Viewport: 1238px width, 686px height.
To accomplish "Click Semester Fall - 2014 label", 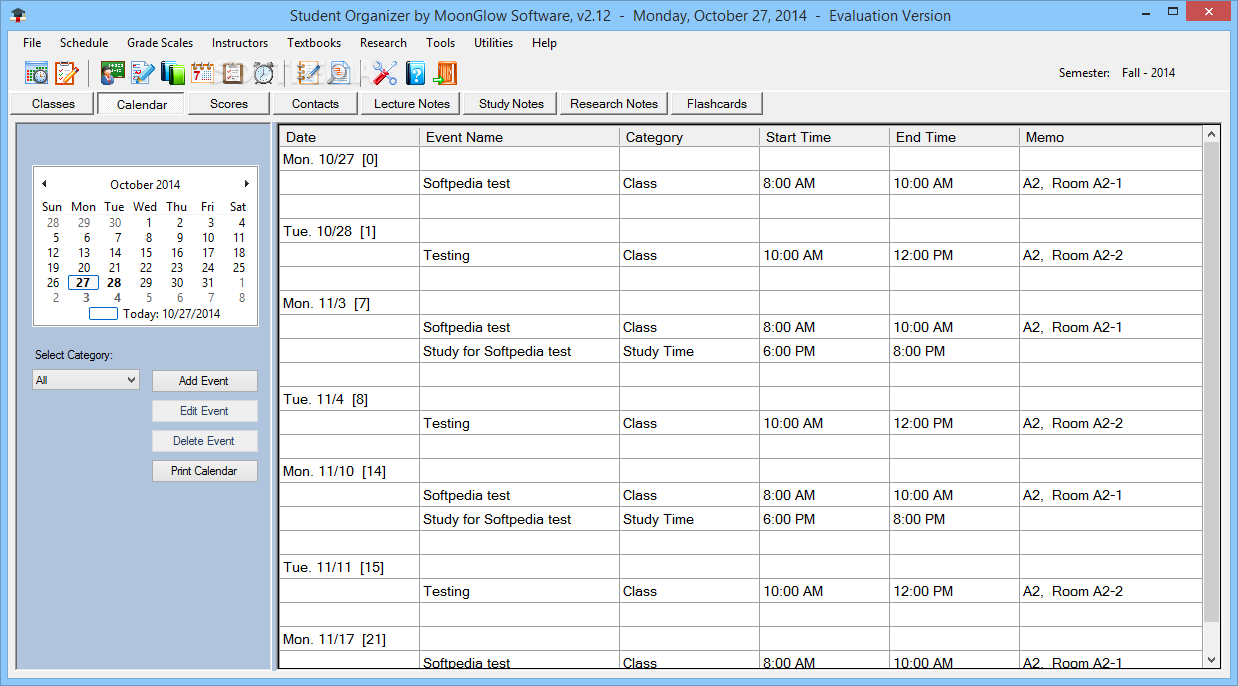I will click(x=1117, y=73).
